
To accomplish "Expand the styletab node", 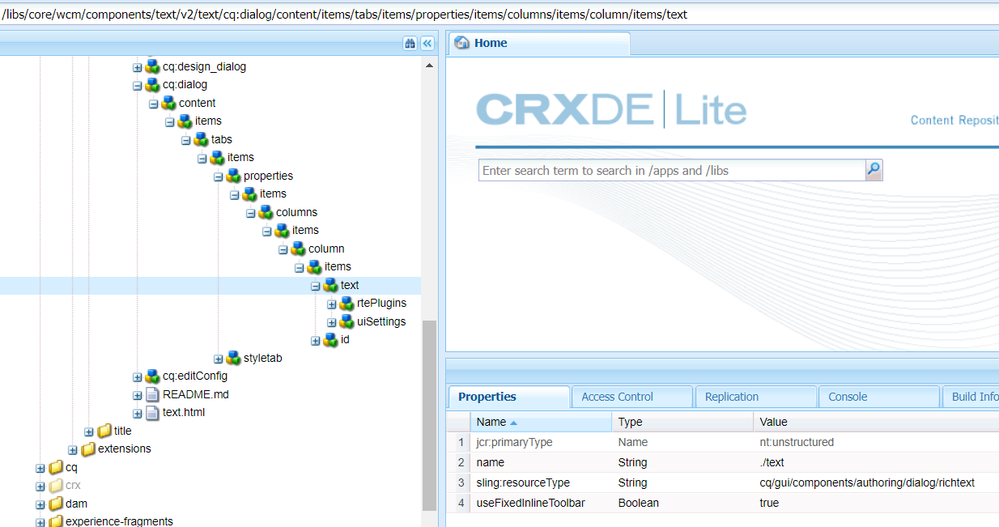I will pyautogui.click(x=219, y=358).
